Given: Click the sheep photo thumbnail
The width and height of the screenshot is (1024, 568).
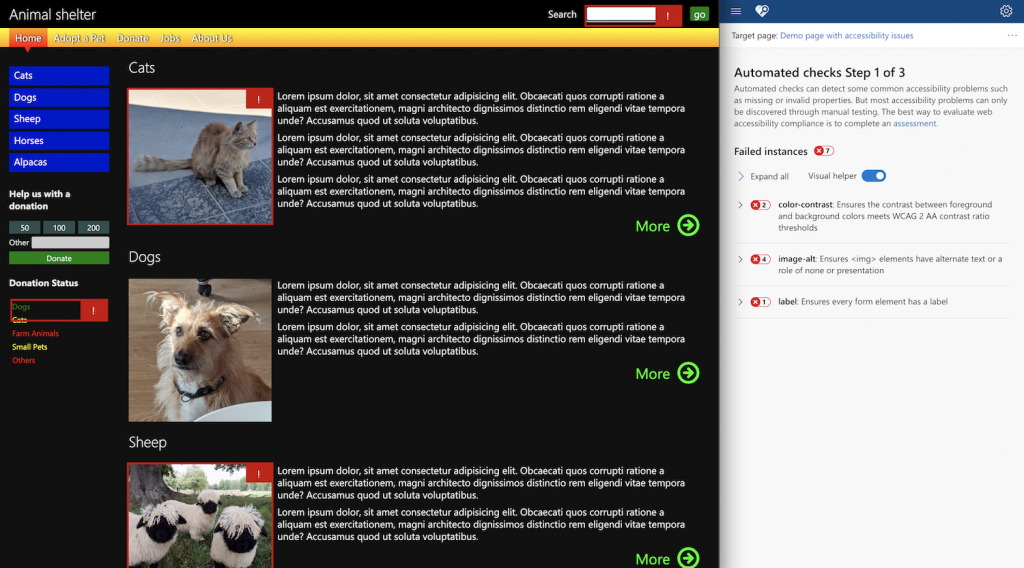Looking at the screenshot, I should coord(200,516).
